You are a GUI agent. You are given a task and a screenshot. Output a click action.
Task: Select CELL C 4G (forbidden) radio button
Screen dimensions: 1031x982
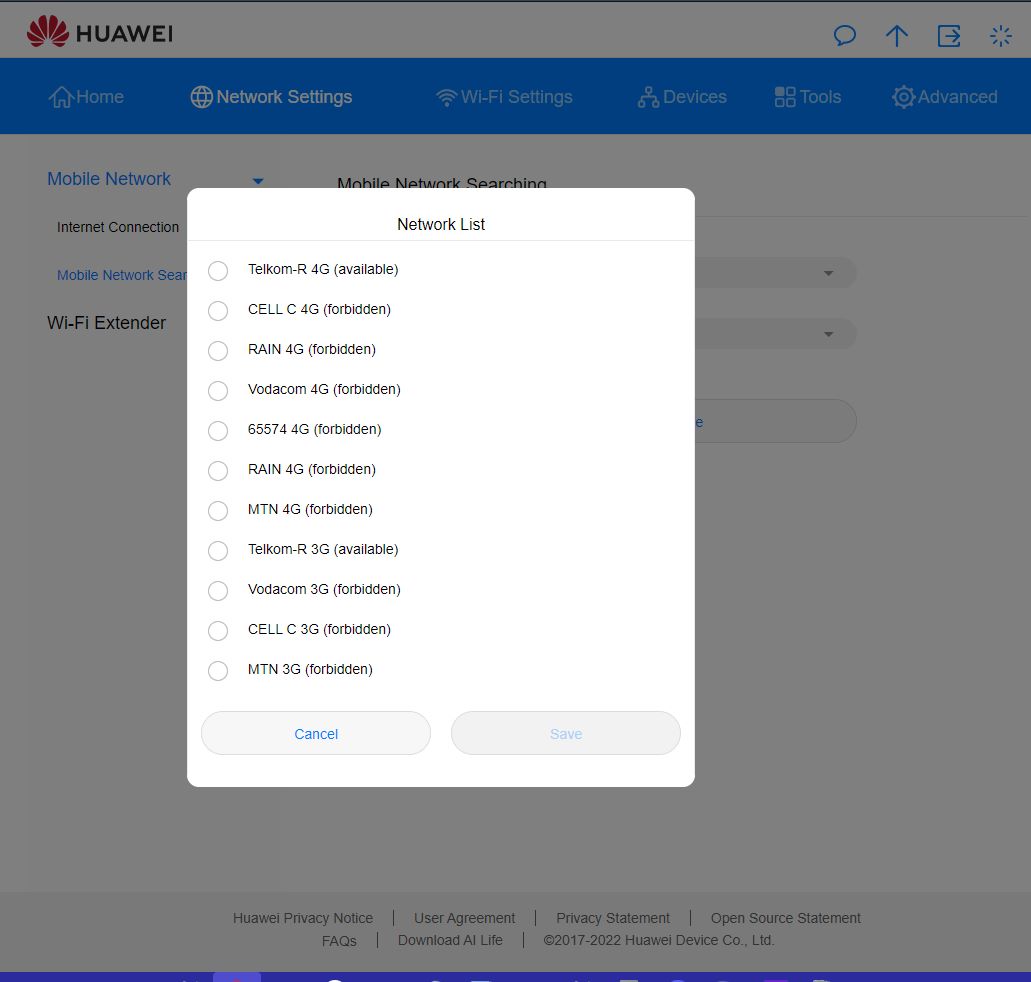point(218,310)
